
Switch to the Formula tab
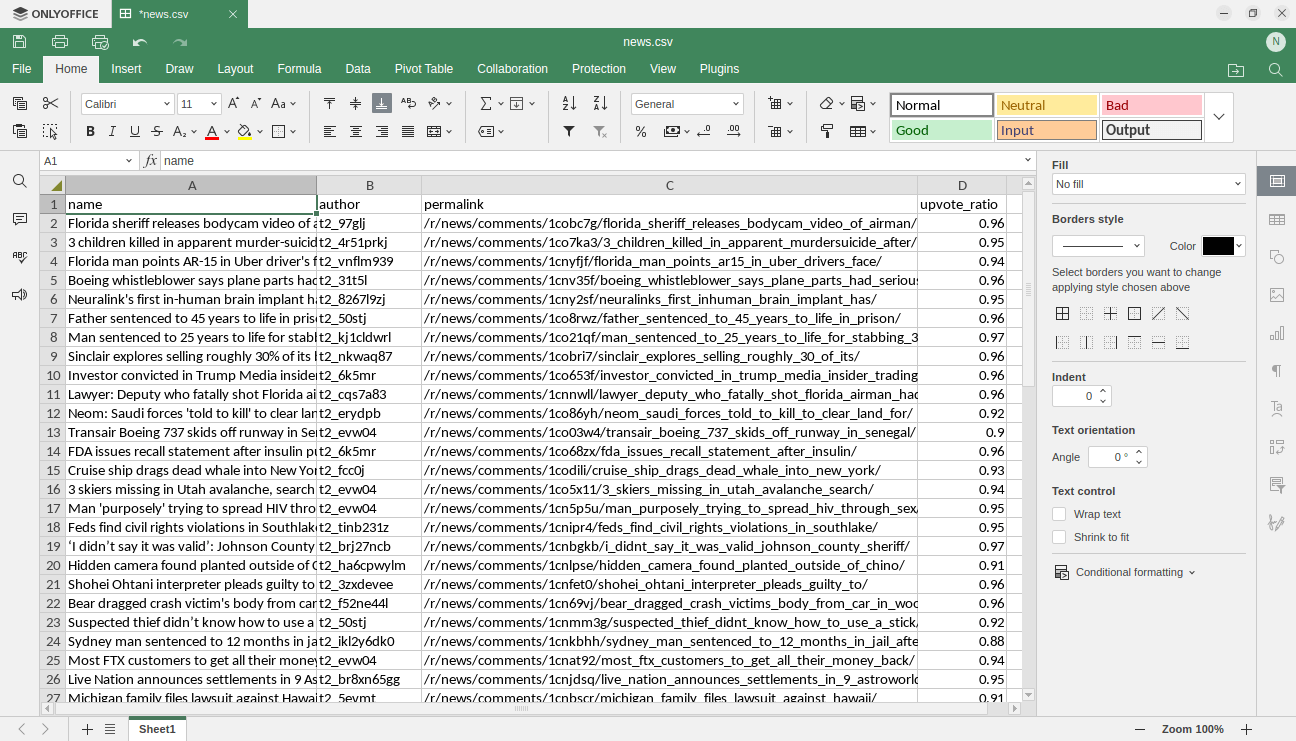pos(299,69)
